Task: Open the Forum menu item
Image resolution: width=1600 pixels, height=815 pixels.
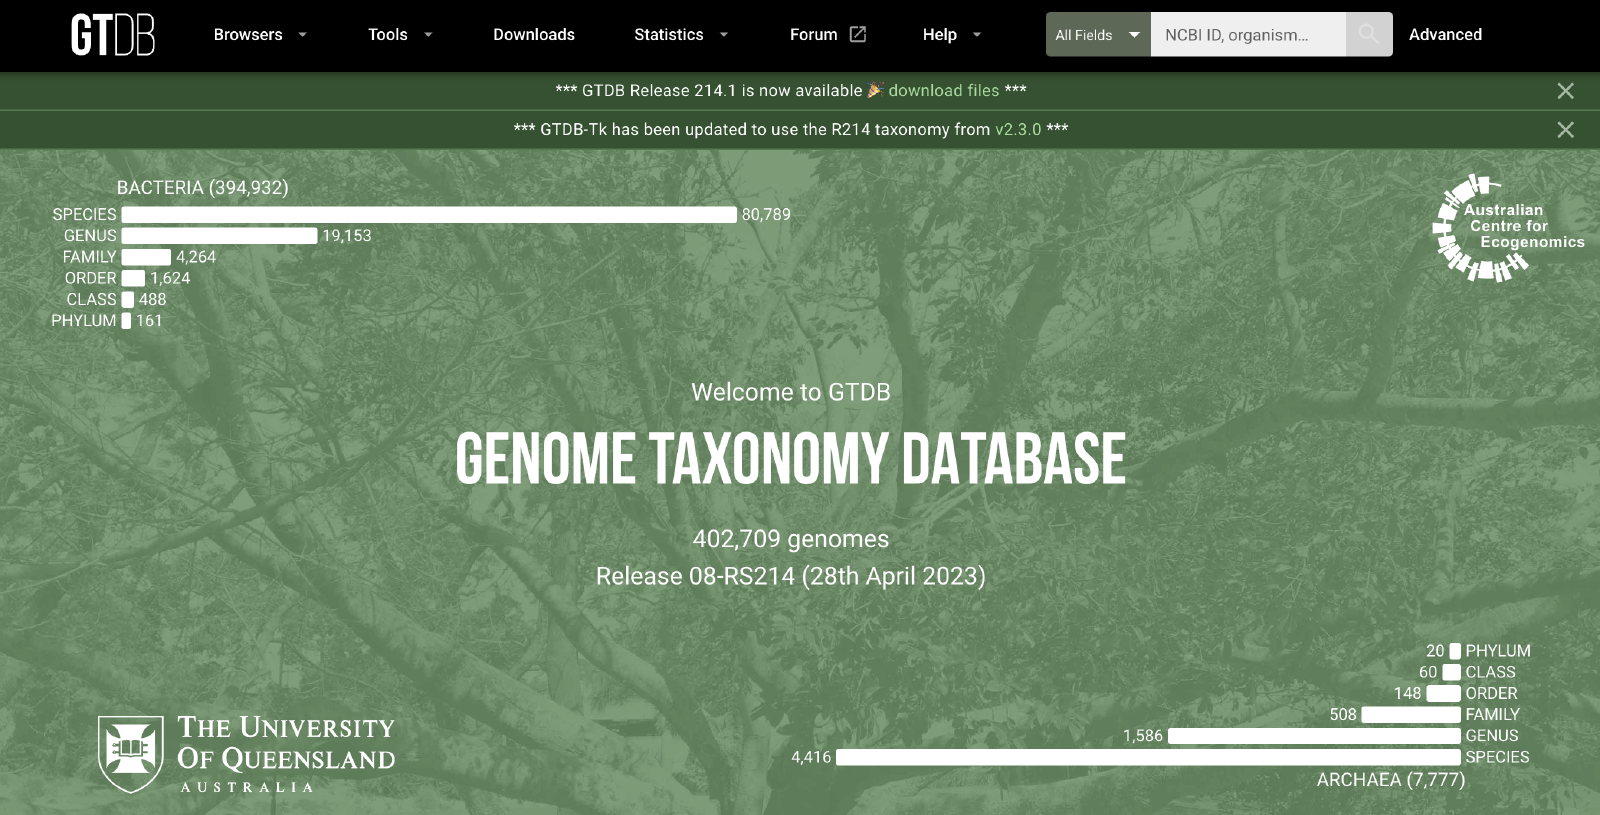Action: tap(814, 35)
